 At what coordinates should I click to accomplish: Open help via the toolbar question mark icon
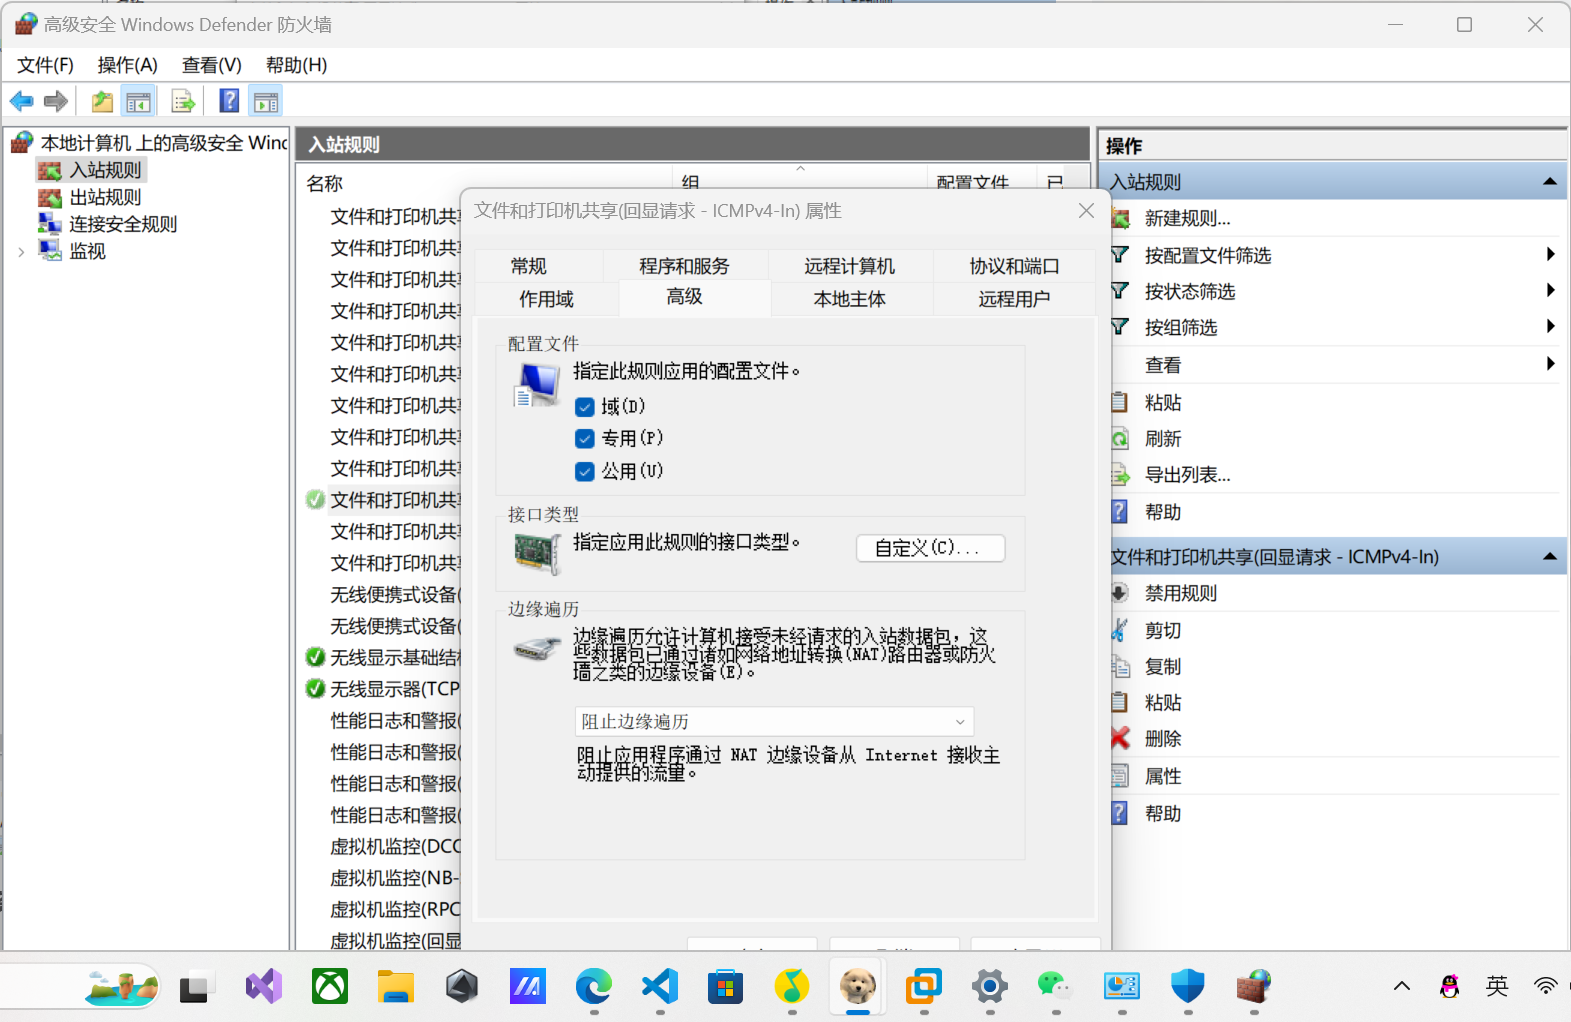click(x=229, y=101)
